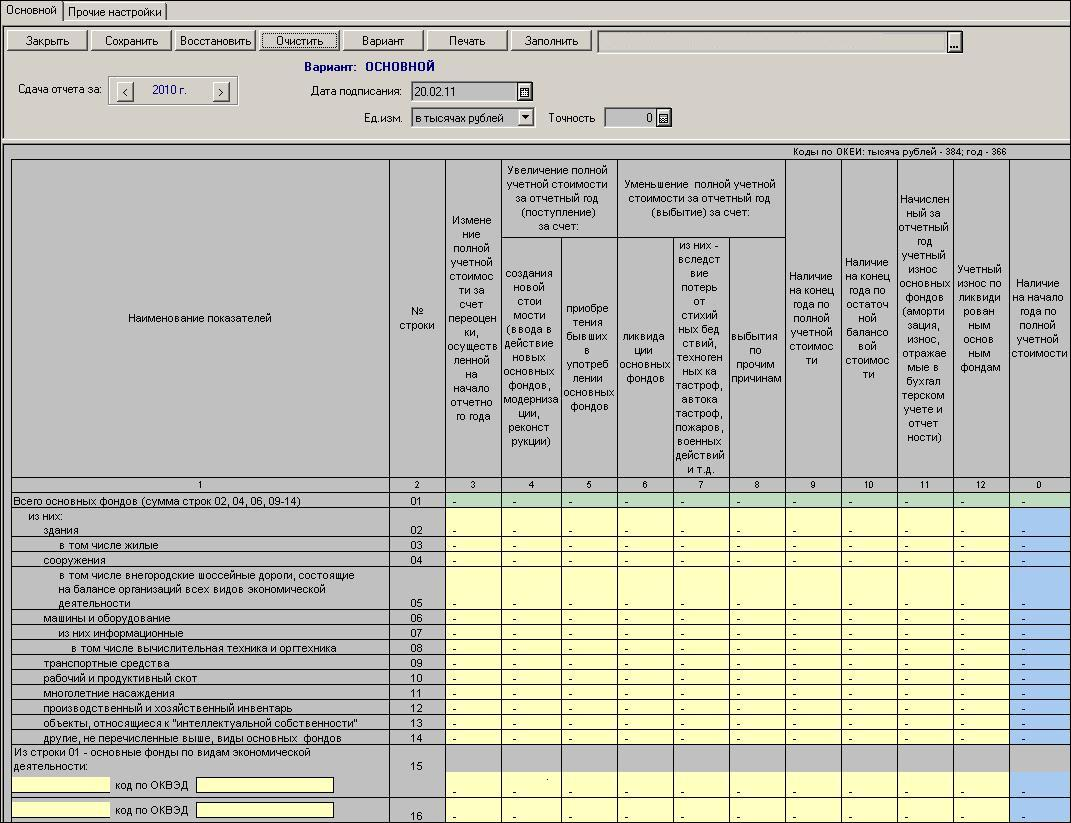
Task: Switch to the Основной tab
Action: (x=31, y=10)
